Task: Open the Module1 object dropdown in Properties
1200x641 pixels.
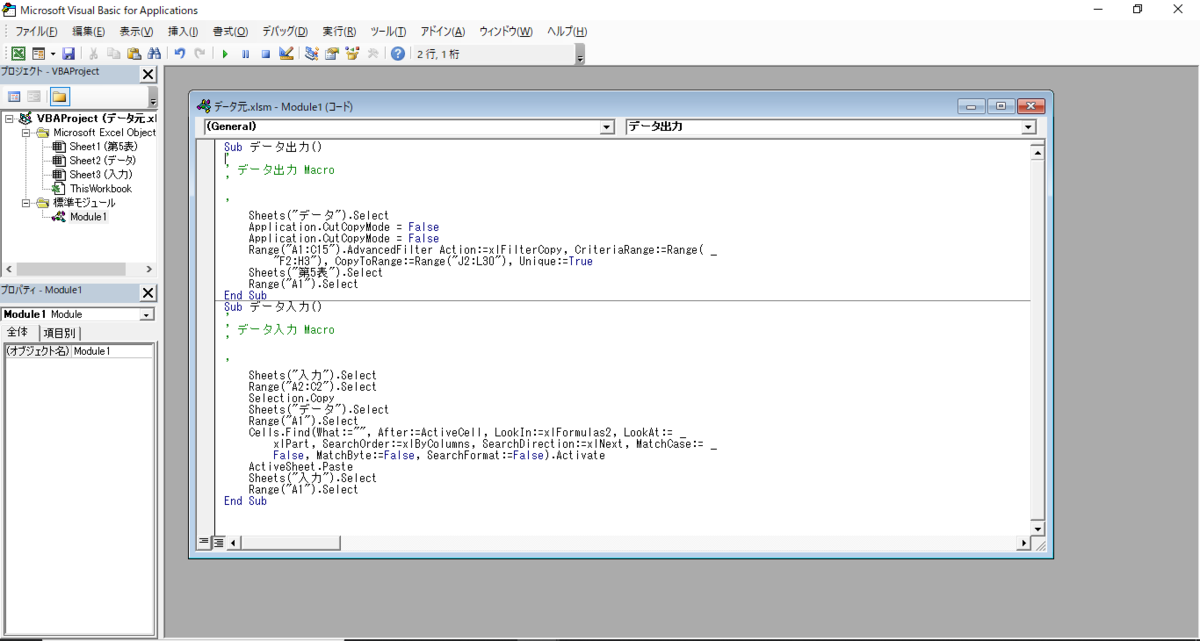Action: [147, 314]
